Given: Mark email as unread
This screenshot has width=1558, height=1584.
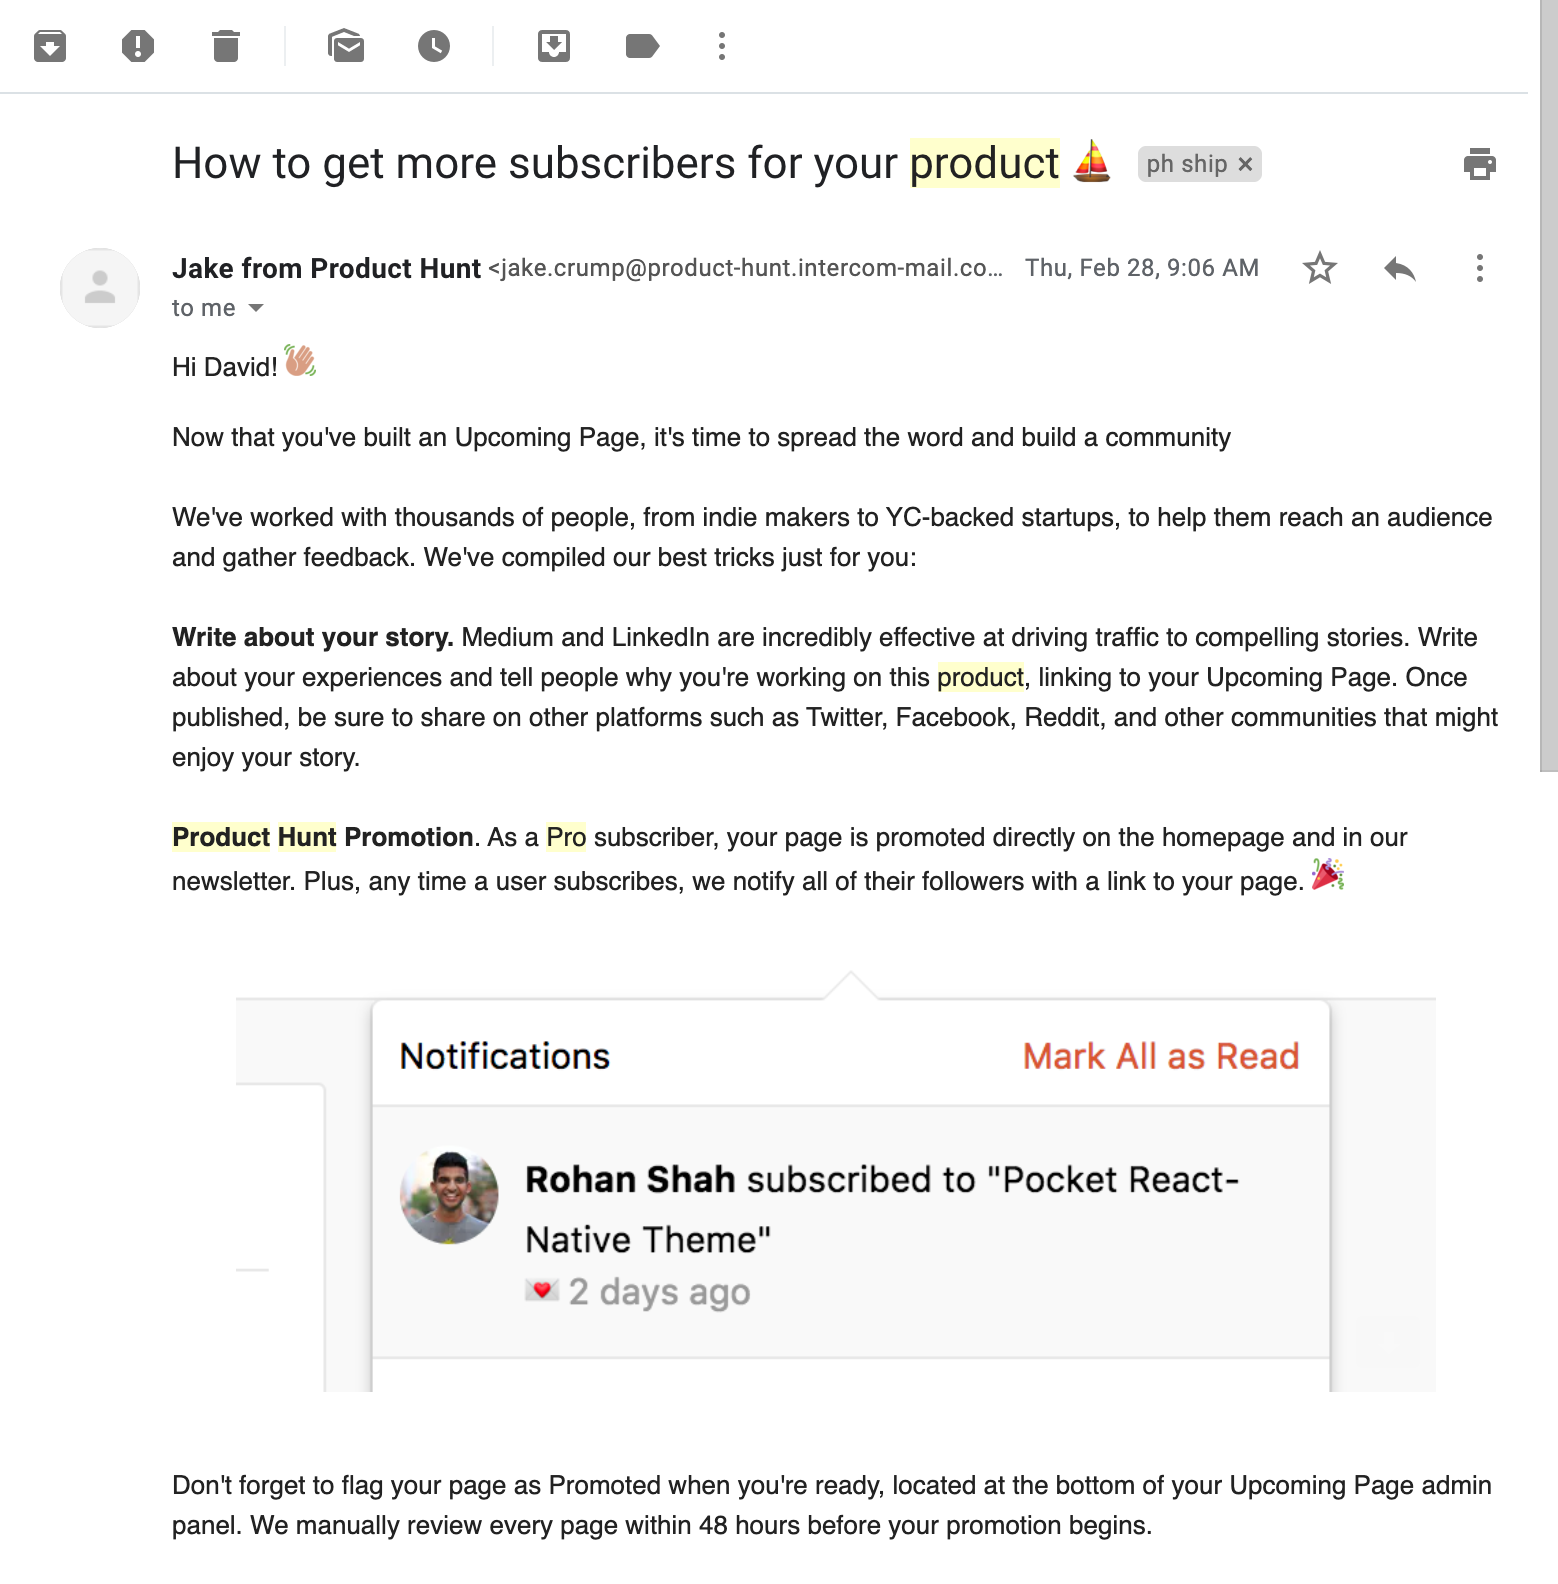Looking at the screenshot, I should (346, 46).
